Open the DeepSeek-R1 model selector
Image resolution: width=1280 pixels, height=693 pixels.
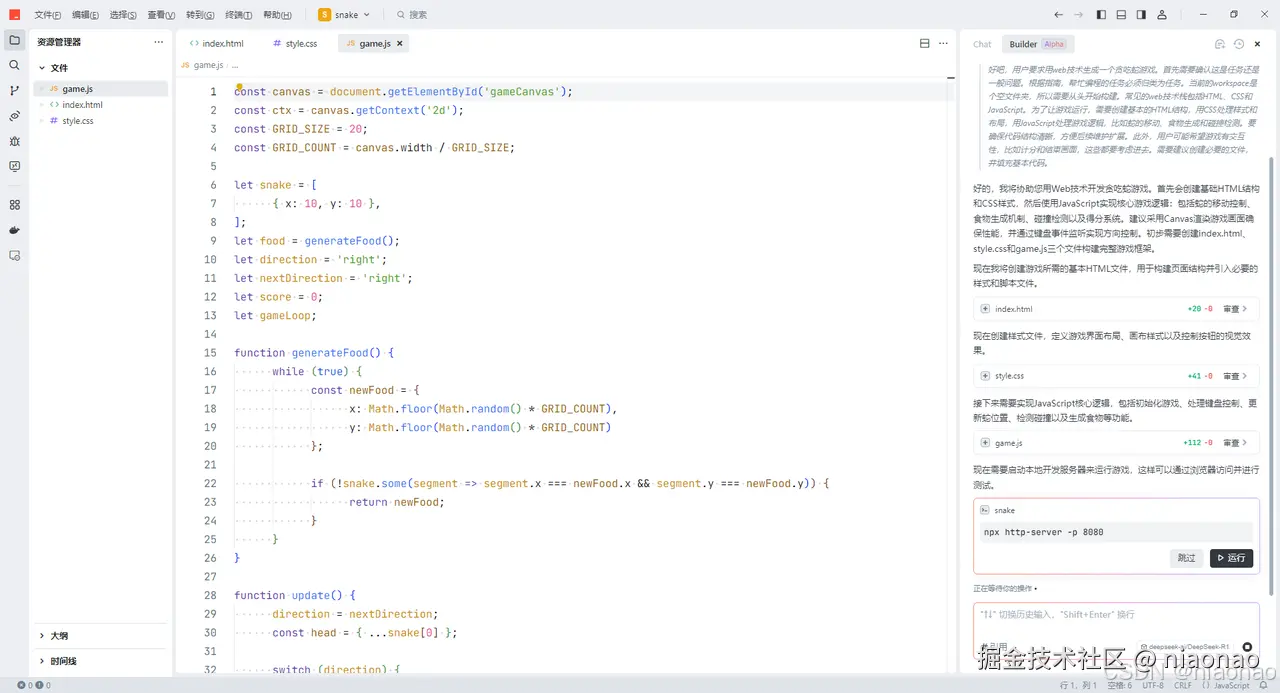1185,647
